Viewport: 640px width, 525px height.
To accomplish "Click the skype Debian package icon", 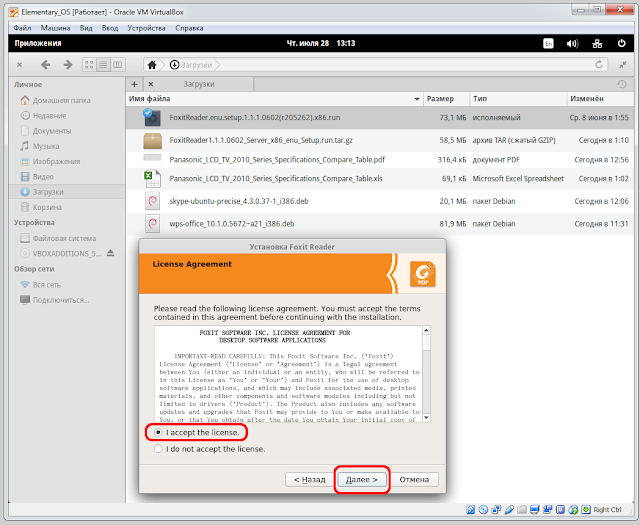I will (x=152, y=201).
